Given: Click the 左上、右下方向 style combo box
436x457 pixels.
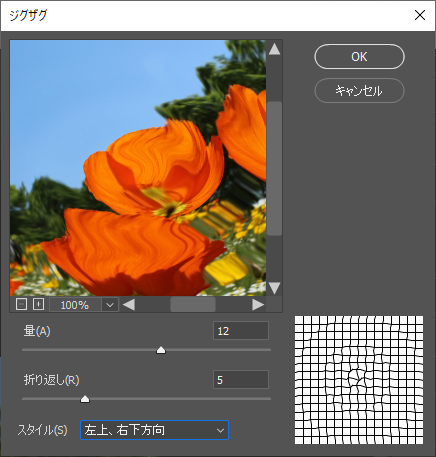Looking at the screenshot, I should pos(154,430).
